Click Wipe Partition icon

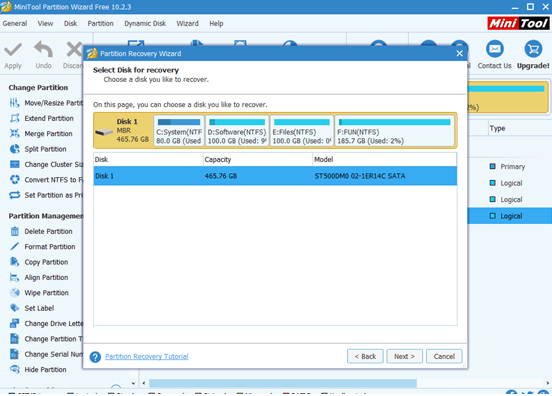pos(14,293)
